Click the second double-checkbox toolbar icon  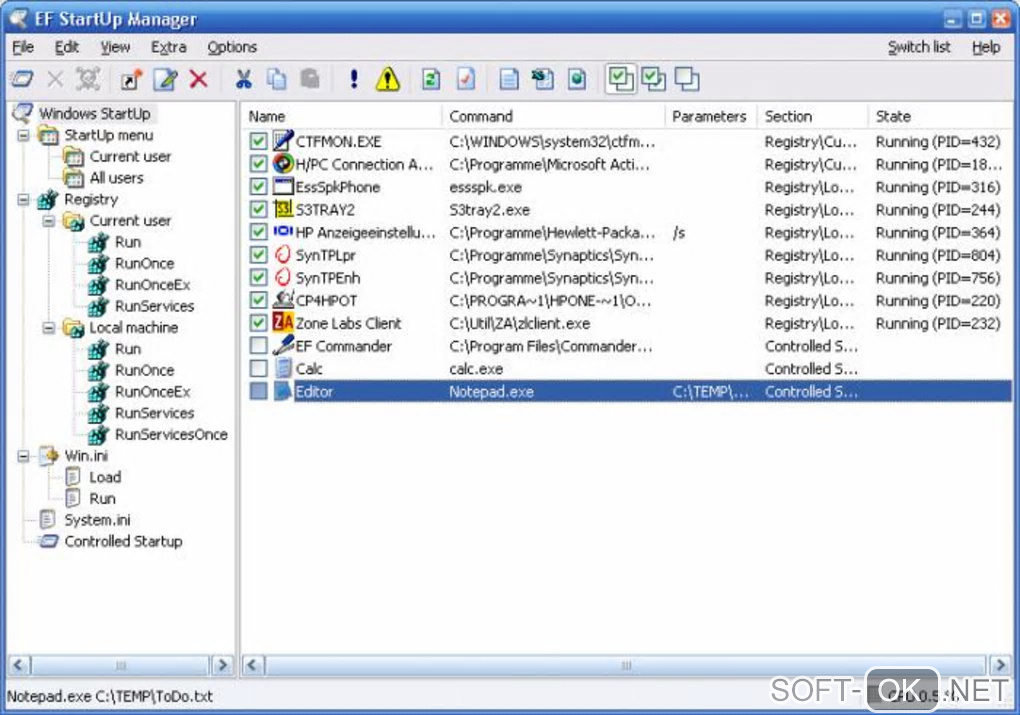pos(653,79)
